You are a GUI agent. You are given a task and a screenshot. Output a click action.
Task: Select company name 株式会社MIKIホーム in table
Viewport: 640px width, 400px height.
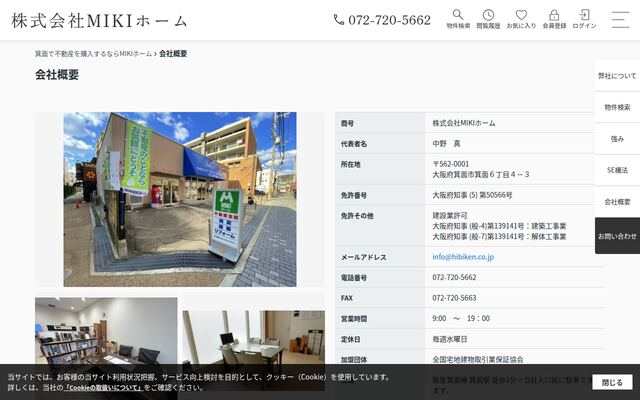[464, 123]
